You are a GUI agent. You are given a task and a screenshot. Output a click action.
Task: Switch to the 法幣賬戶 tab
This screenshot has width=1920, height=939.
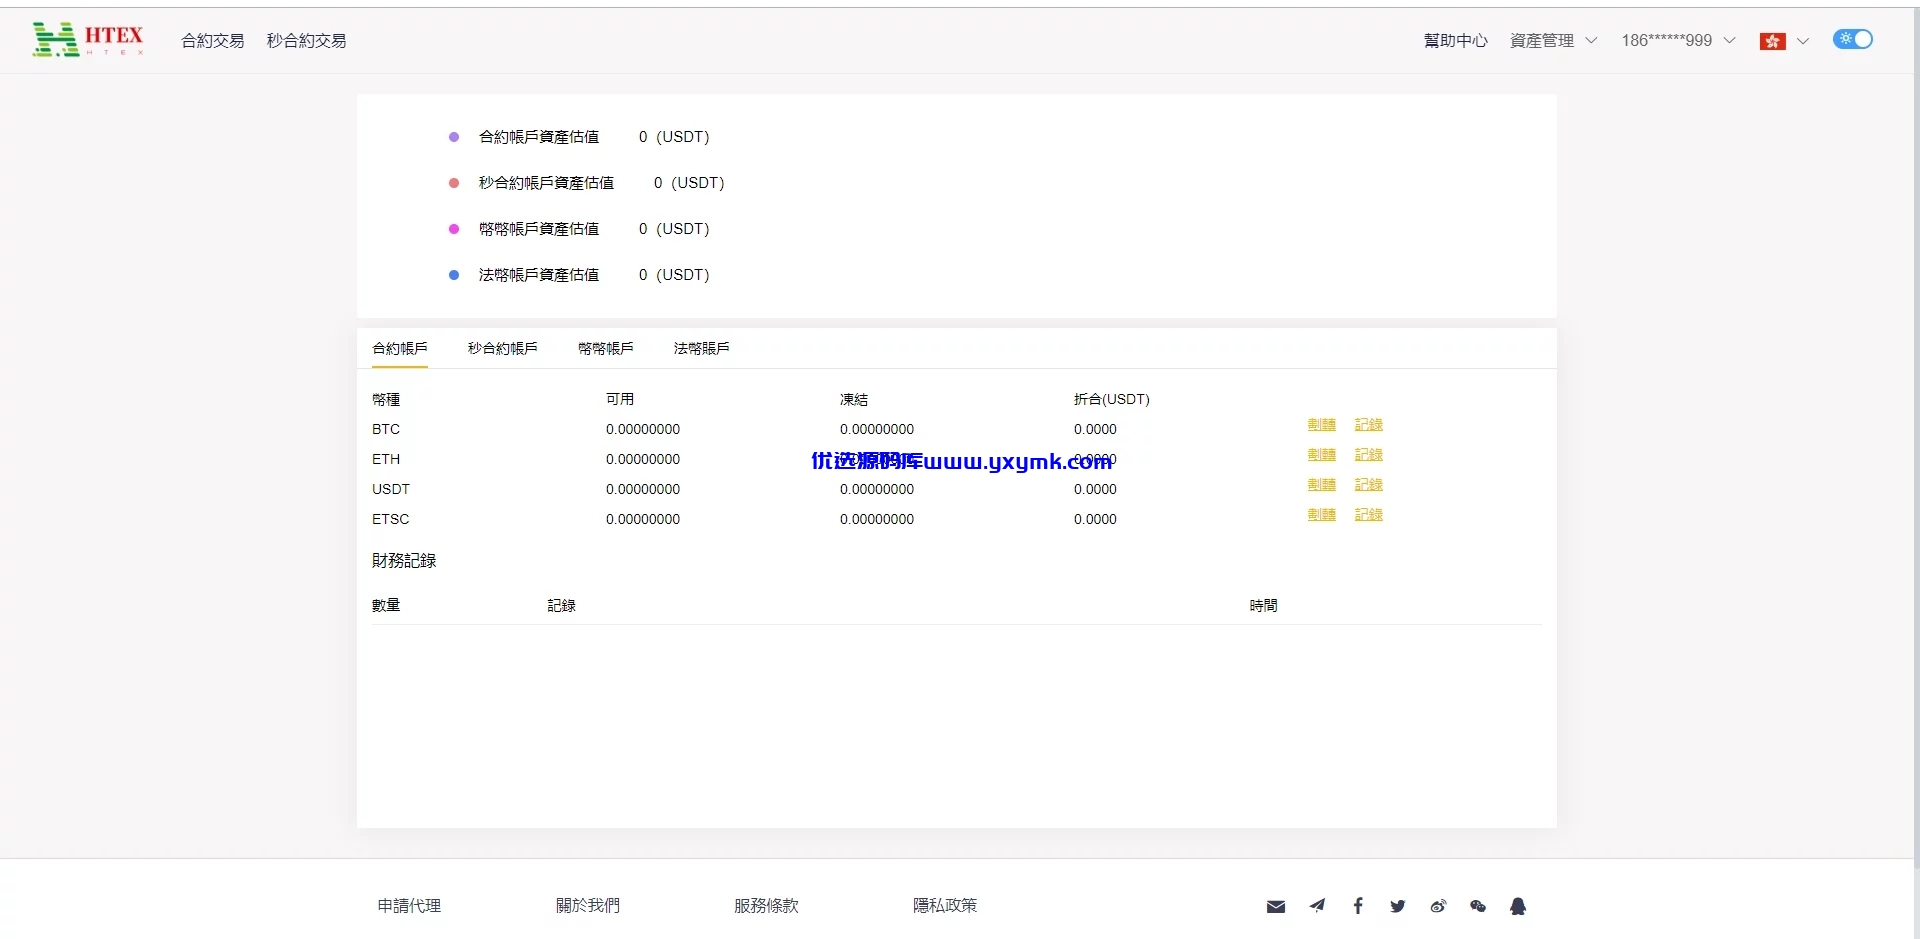701,348
